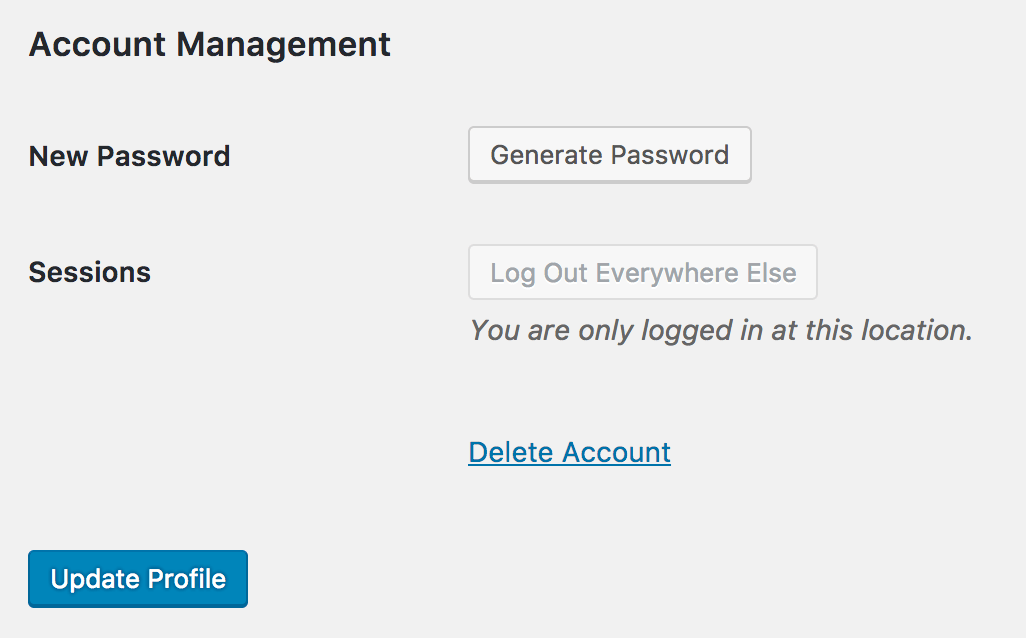Screen dimensions: 1026x638
Task: Click the word 'Profile' in Update Profile
Action: click(187, 579)
